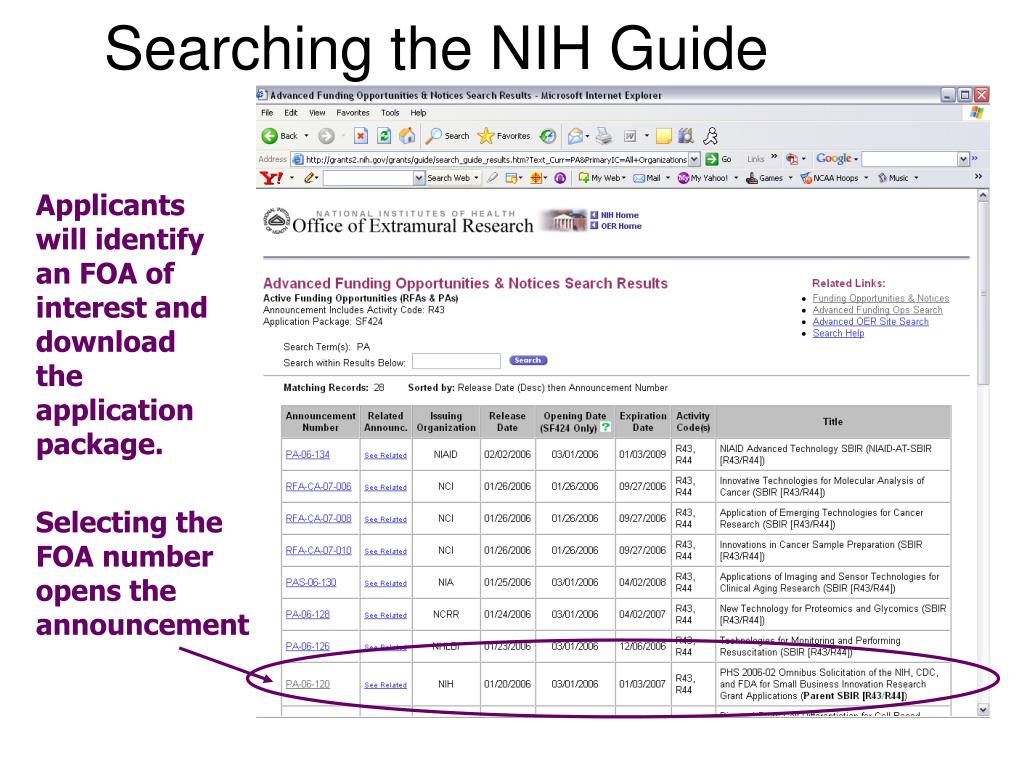Open the View menu
This screenshot has height=768, width=1024.
pyautogui.click(x=317, y=112)
